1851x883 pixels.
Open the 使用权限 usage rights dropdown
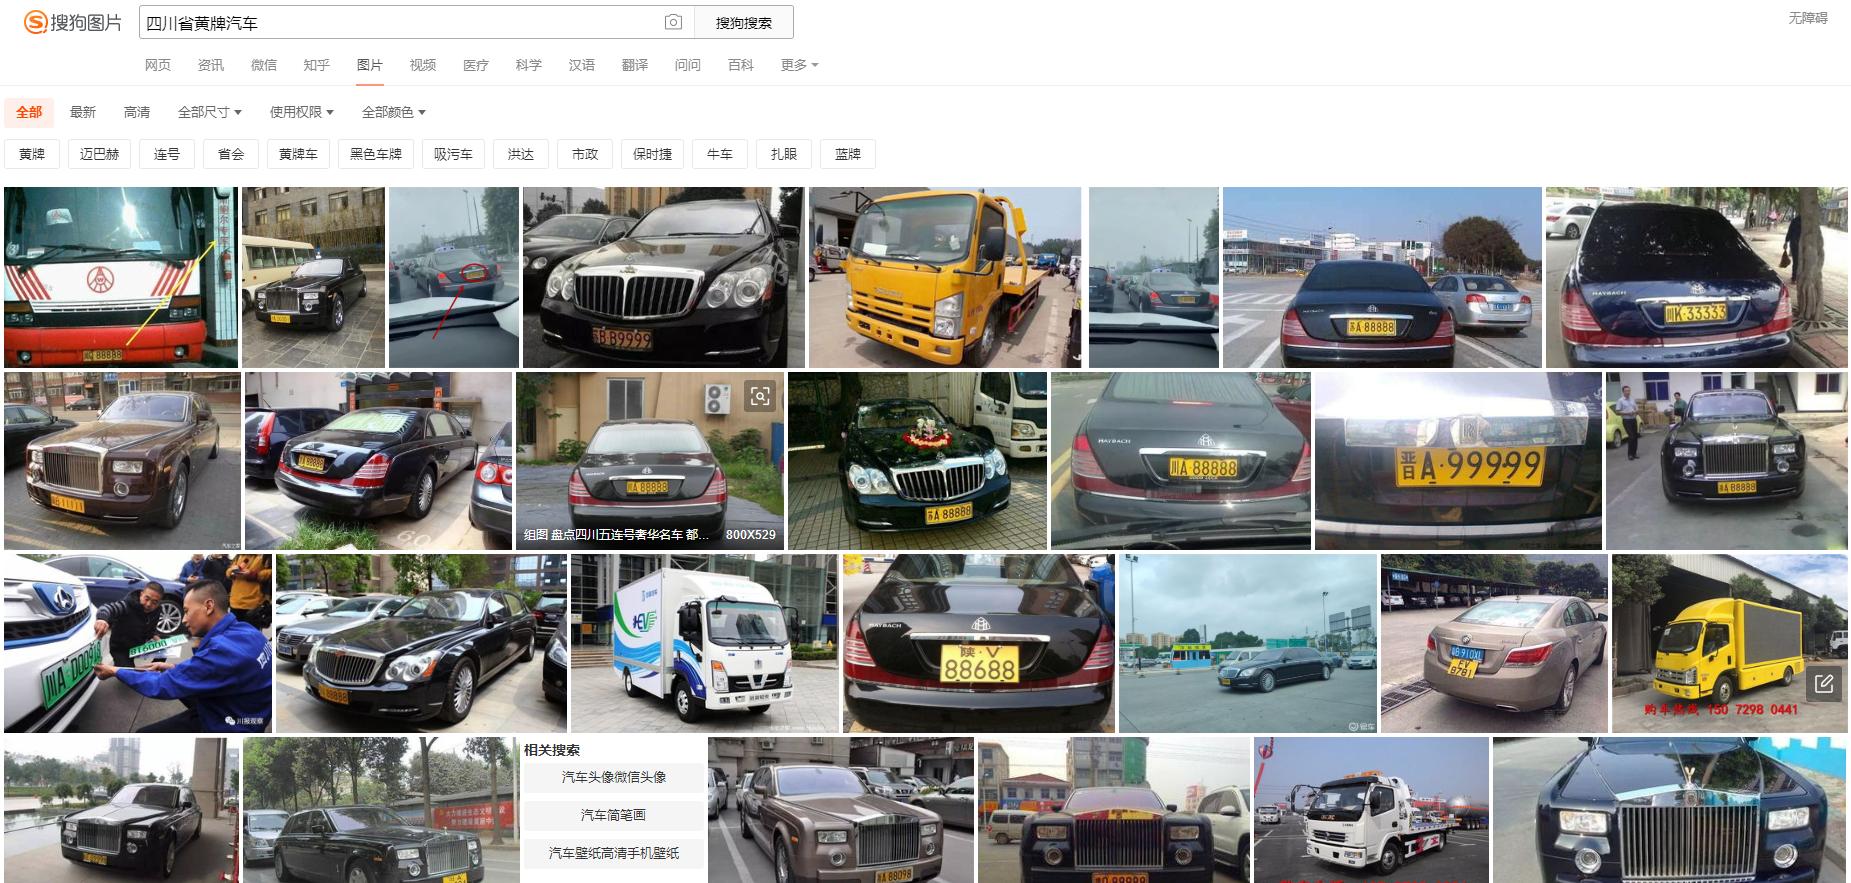click(x=301, y=112)
